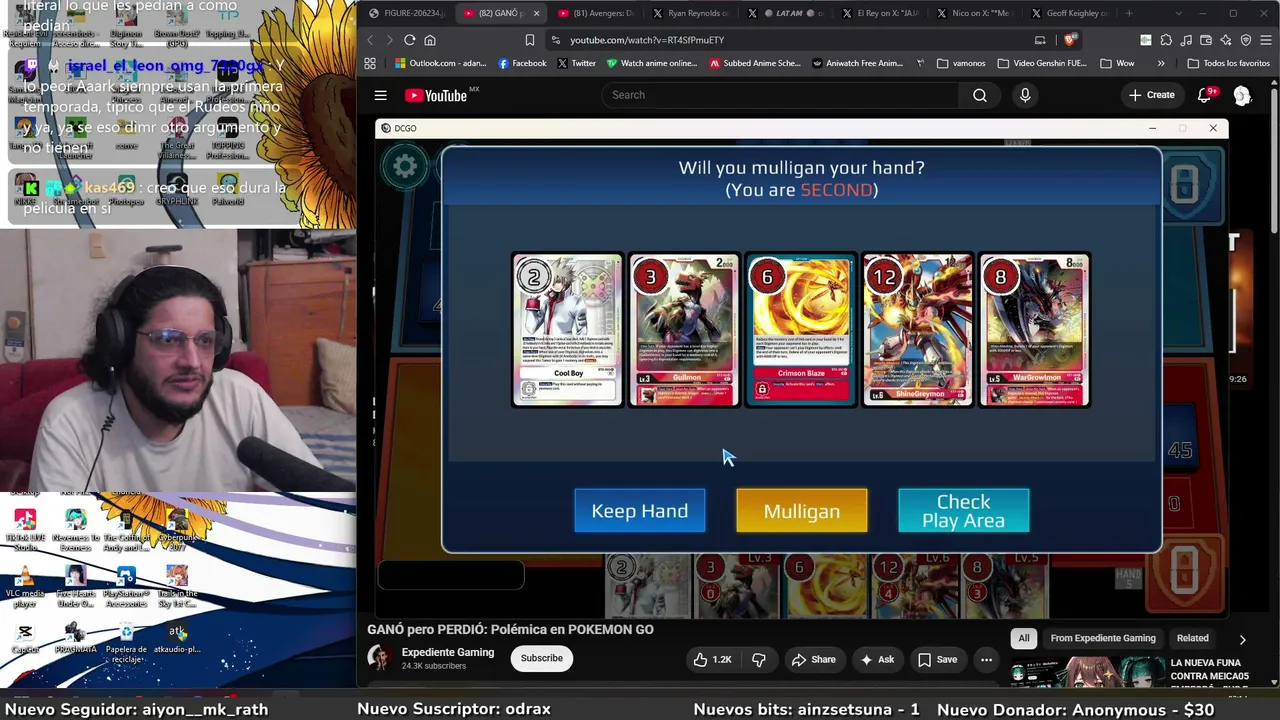The height and width of the screenshot is (720, 1280).
Task: Save the video with the Save button
Action: 938,659
